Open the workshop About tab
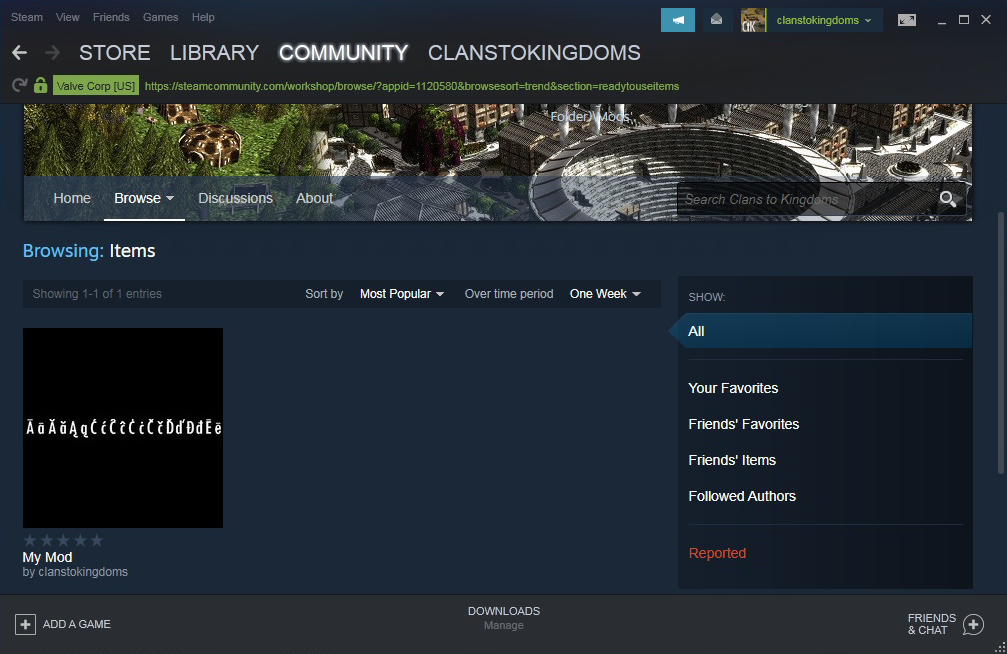 (x=315, y=199)
